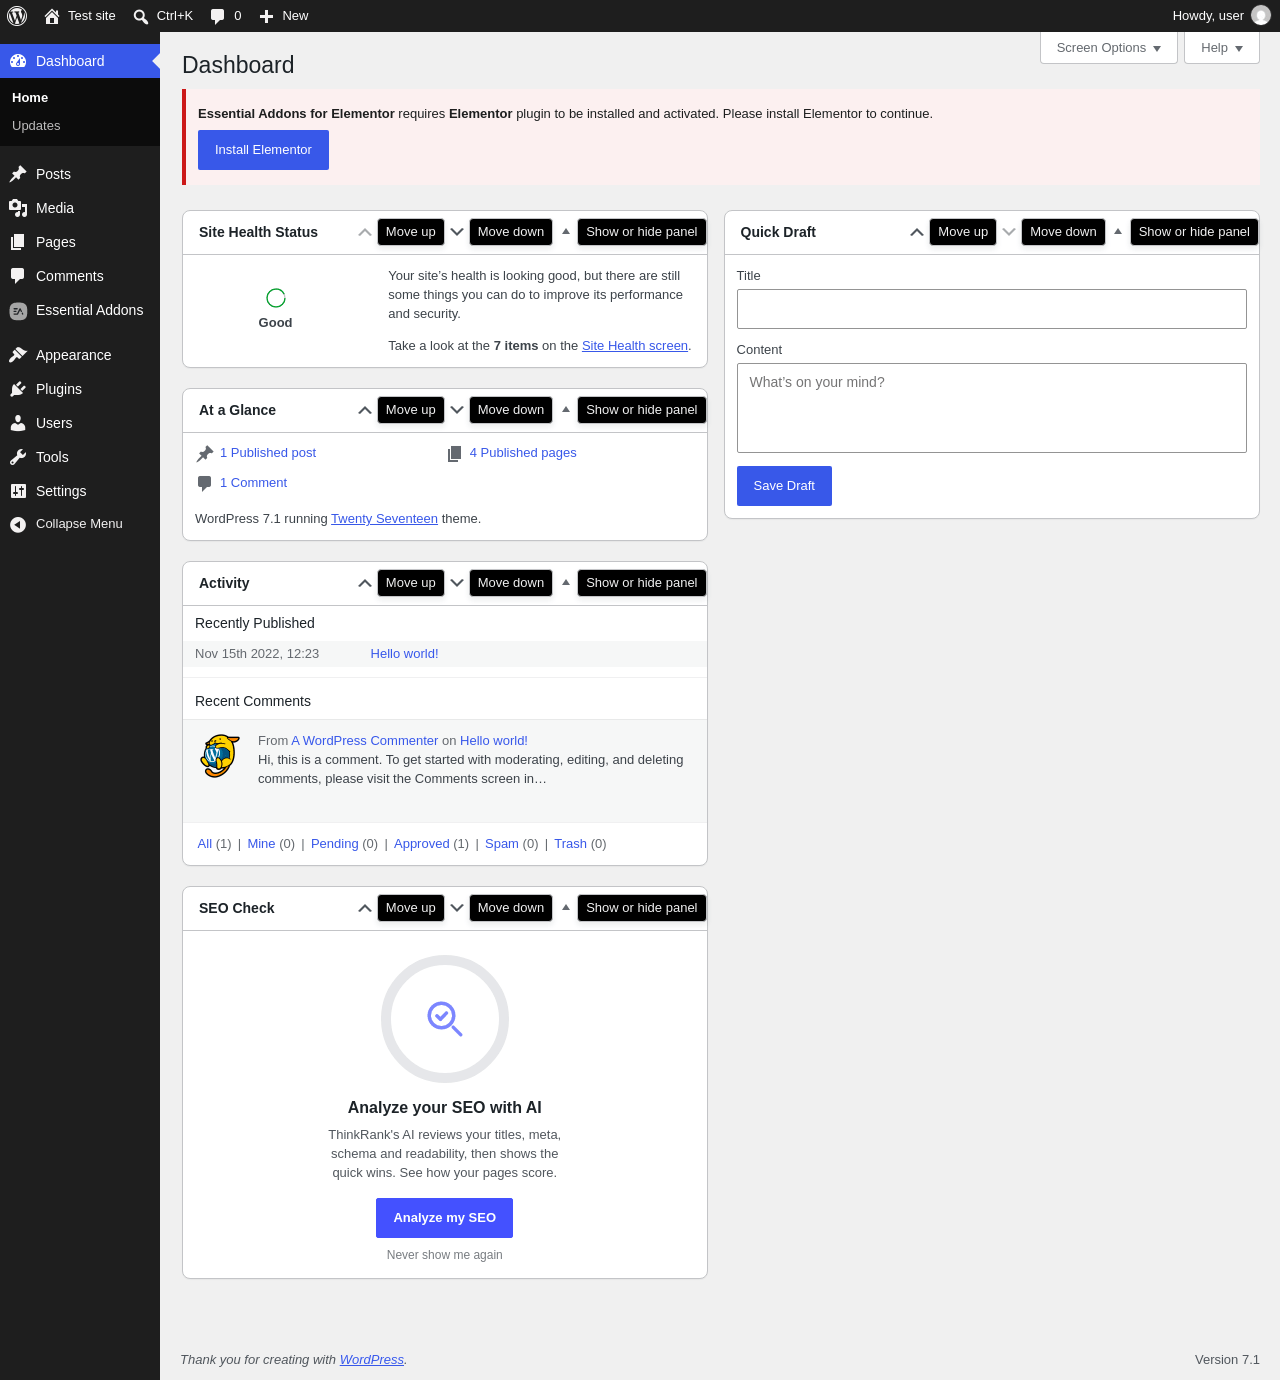Filter comments by the Approved link

coord(422,844)
